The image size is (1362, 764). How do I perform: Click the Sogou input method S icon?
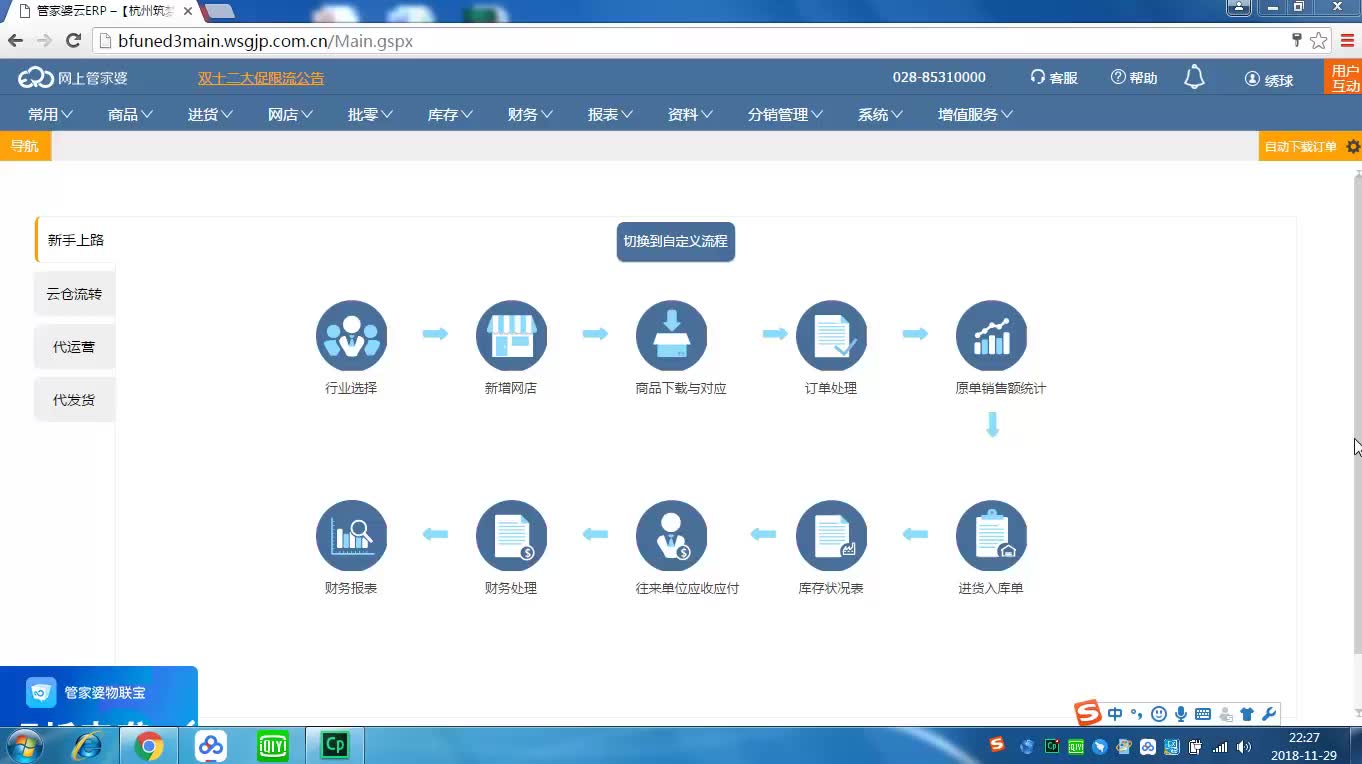[1087, 713]
